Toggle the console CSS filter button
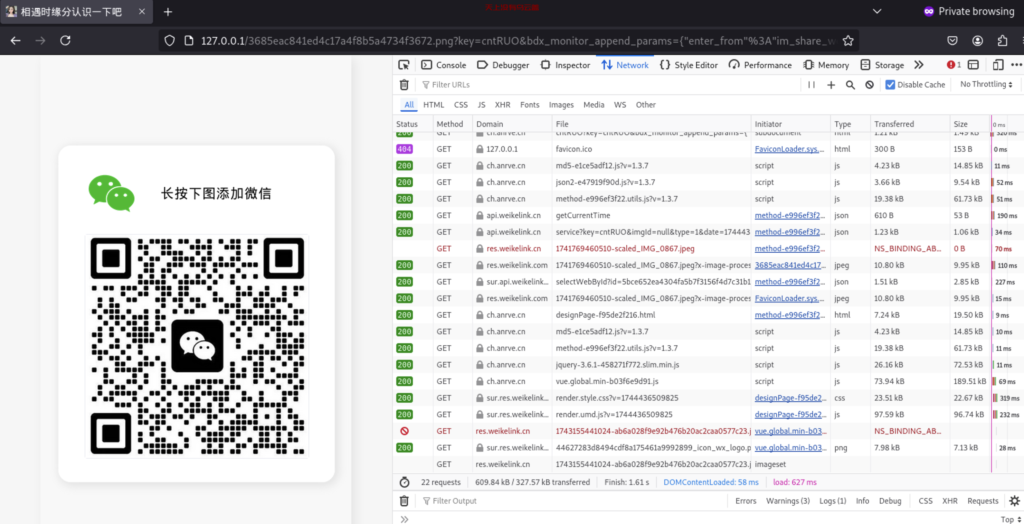 pyautogui.click(x=925, y=500)
